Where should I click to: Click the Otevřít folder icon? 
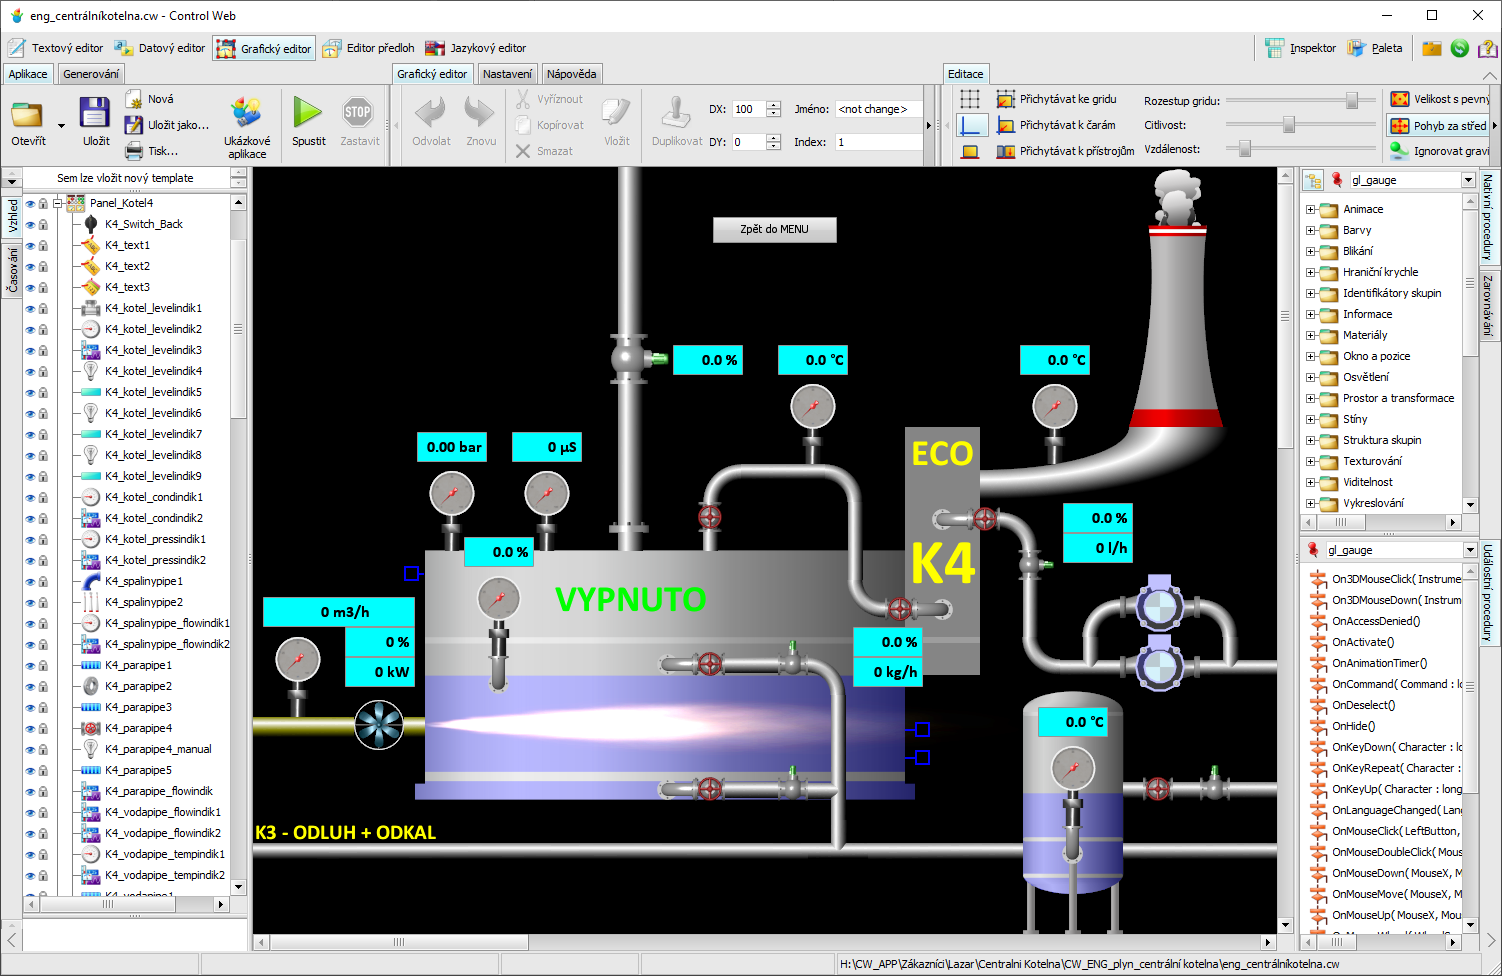pyautogui.click(x=28, y=113)
